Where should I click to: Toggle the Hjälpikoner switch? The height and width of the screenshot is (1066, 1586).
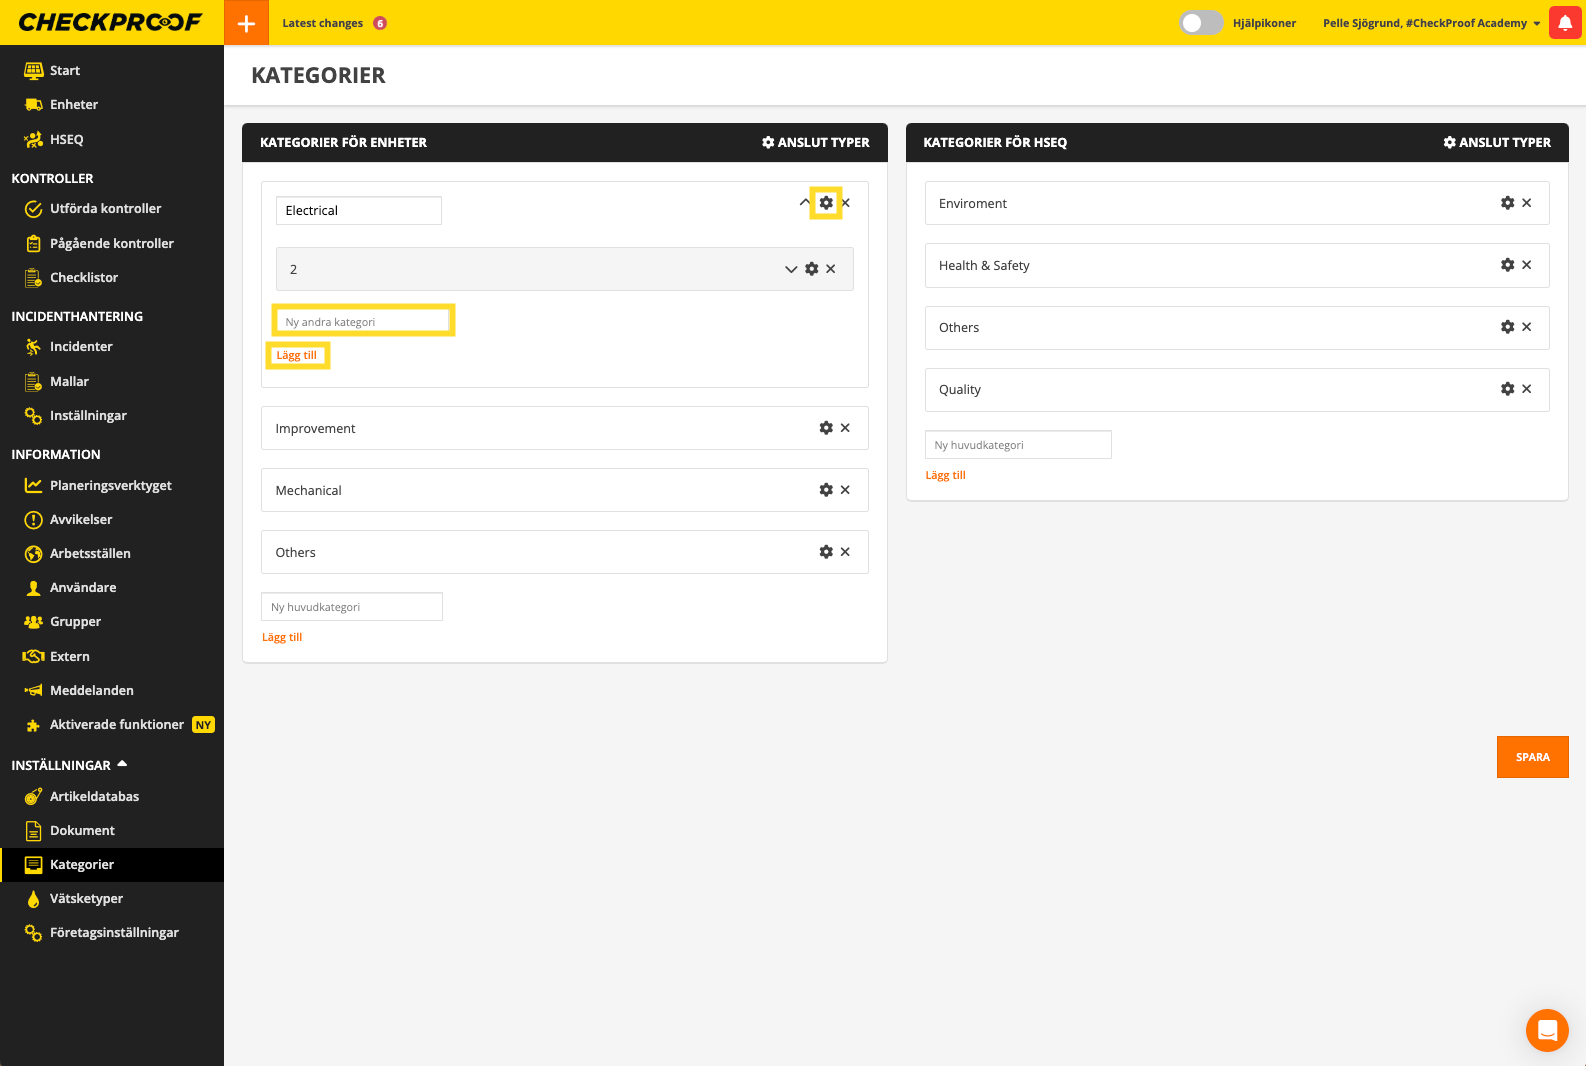pos(1200,23)
